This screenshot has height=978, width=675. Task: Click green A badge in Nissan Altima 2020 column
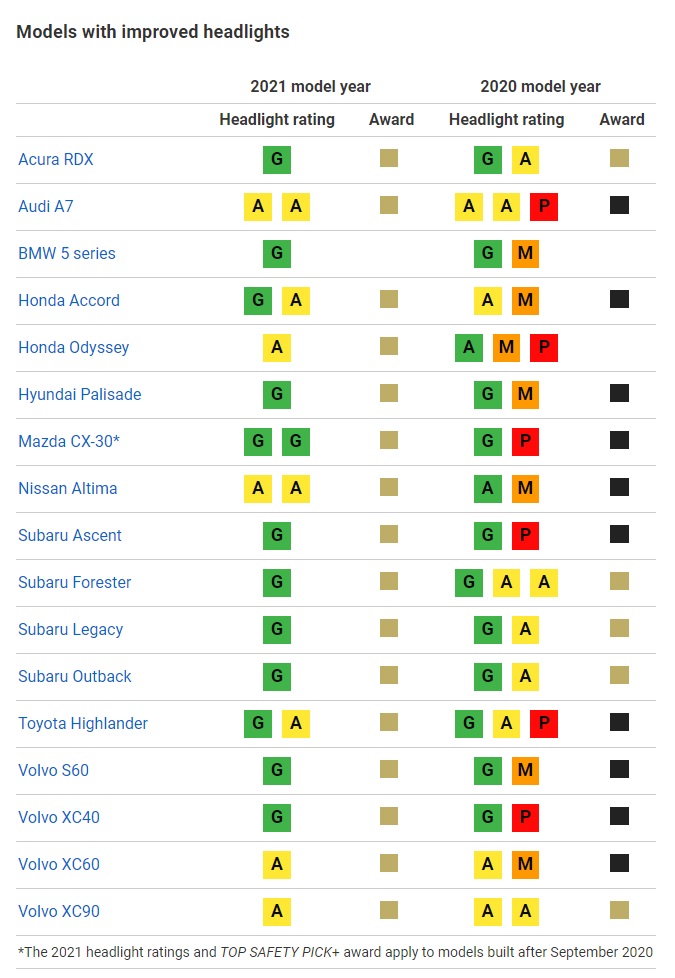pos(488,488)
